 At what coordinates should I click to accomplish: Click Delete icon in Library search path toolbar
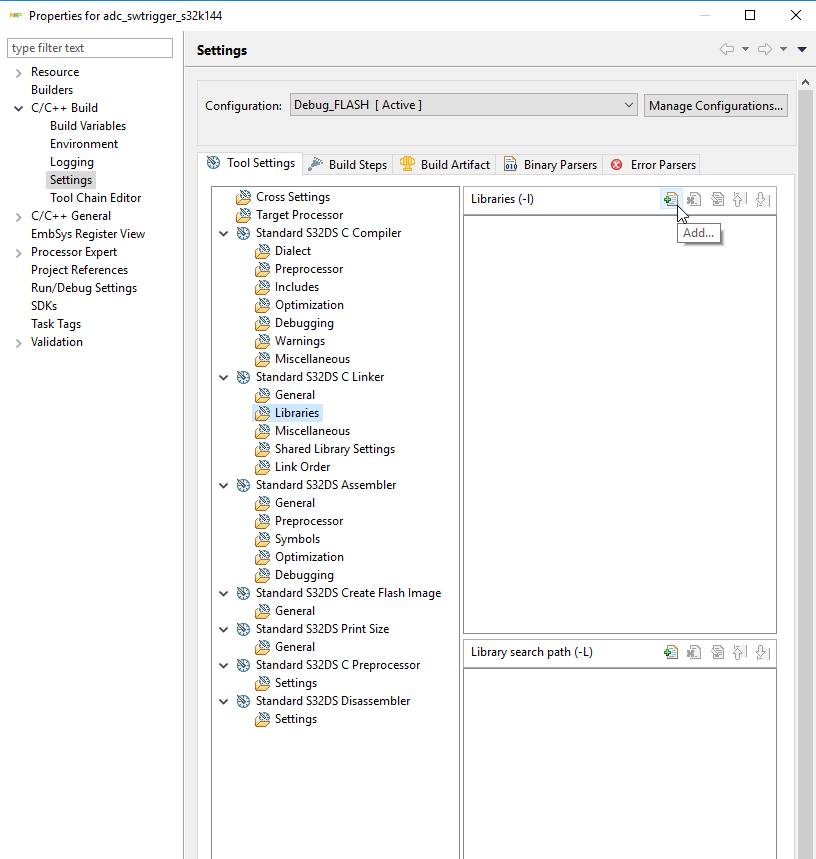point(694,652)
